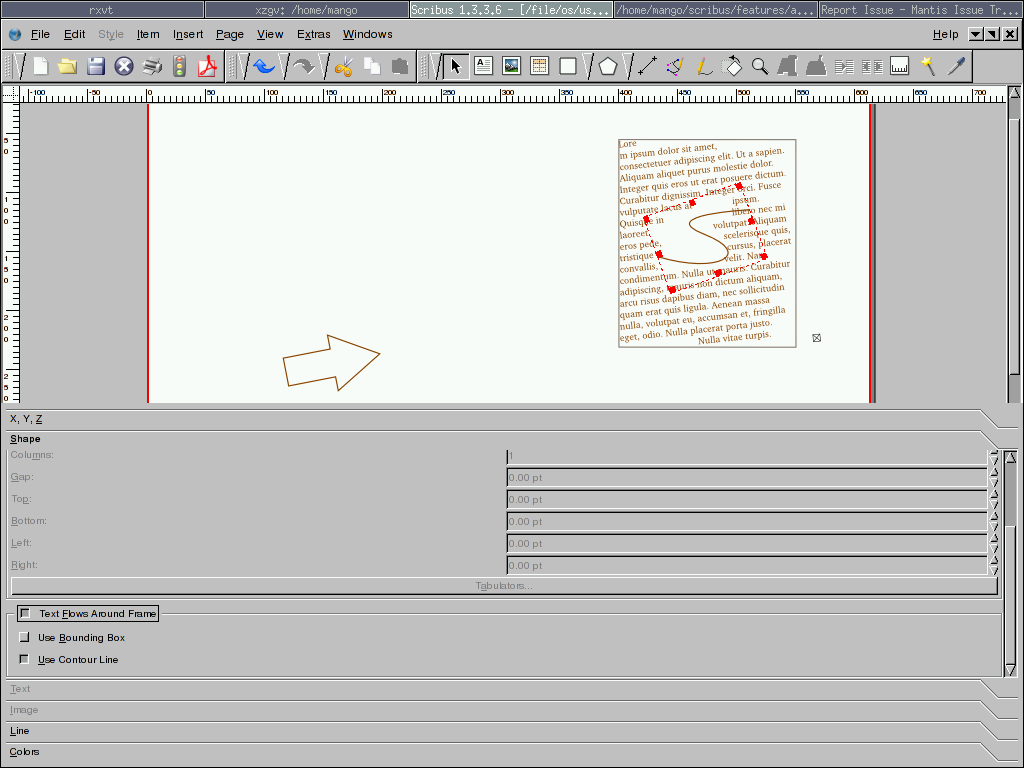Click the Cut scissors icon

(x=344, y=67)
